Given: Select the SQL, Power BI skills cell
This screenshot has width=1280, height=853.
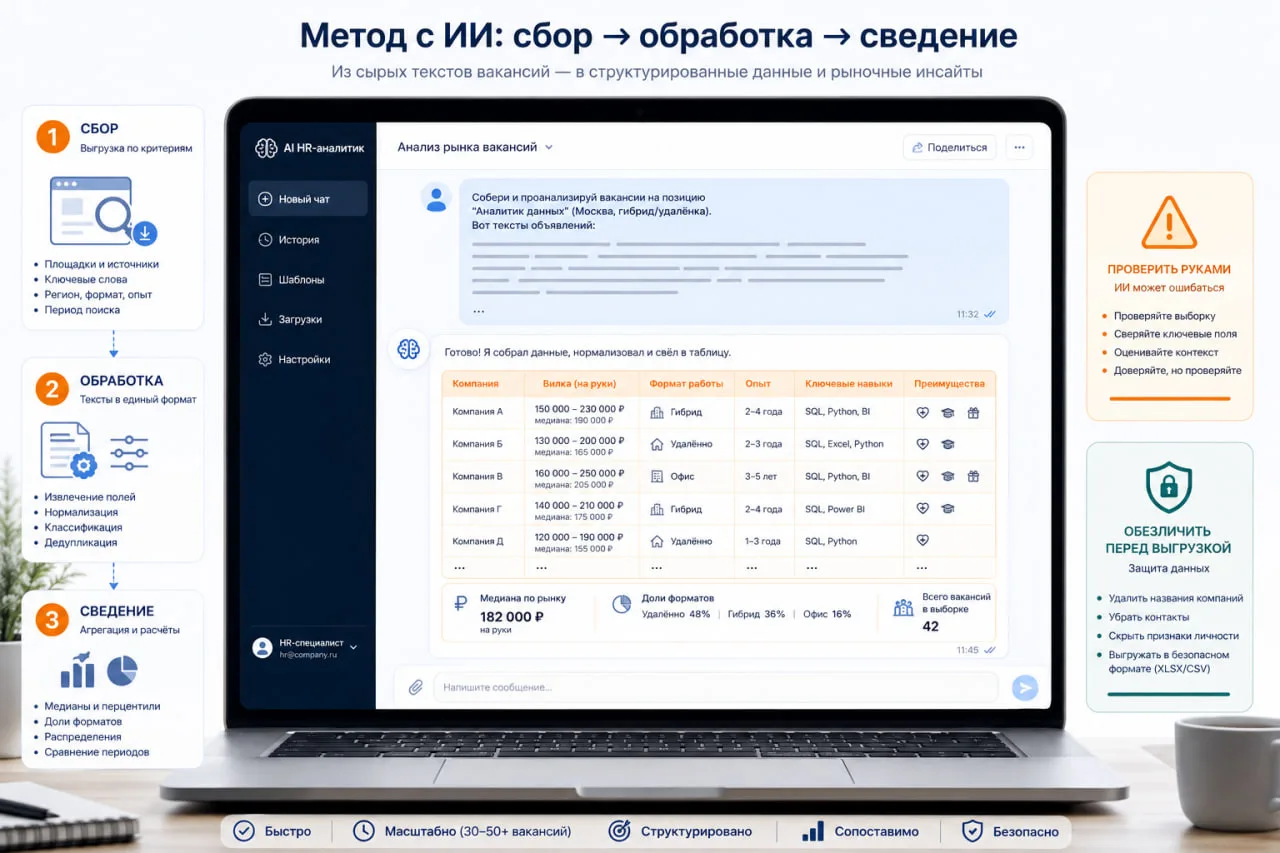Looking at the screenshot, I should pos(836,509).
